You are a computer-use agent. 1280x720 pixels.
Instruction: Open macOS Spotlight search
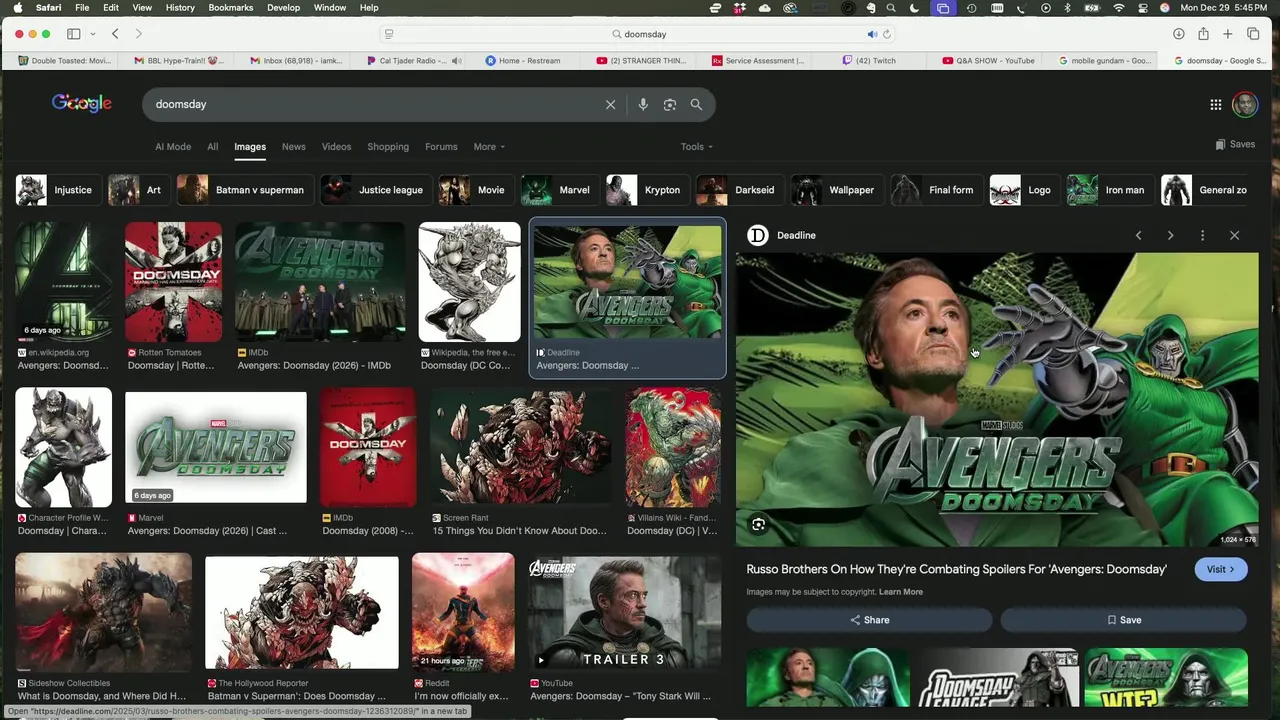[x=891, y=8]
